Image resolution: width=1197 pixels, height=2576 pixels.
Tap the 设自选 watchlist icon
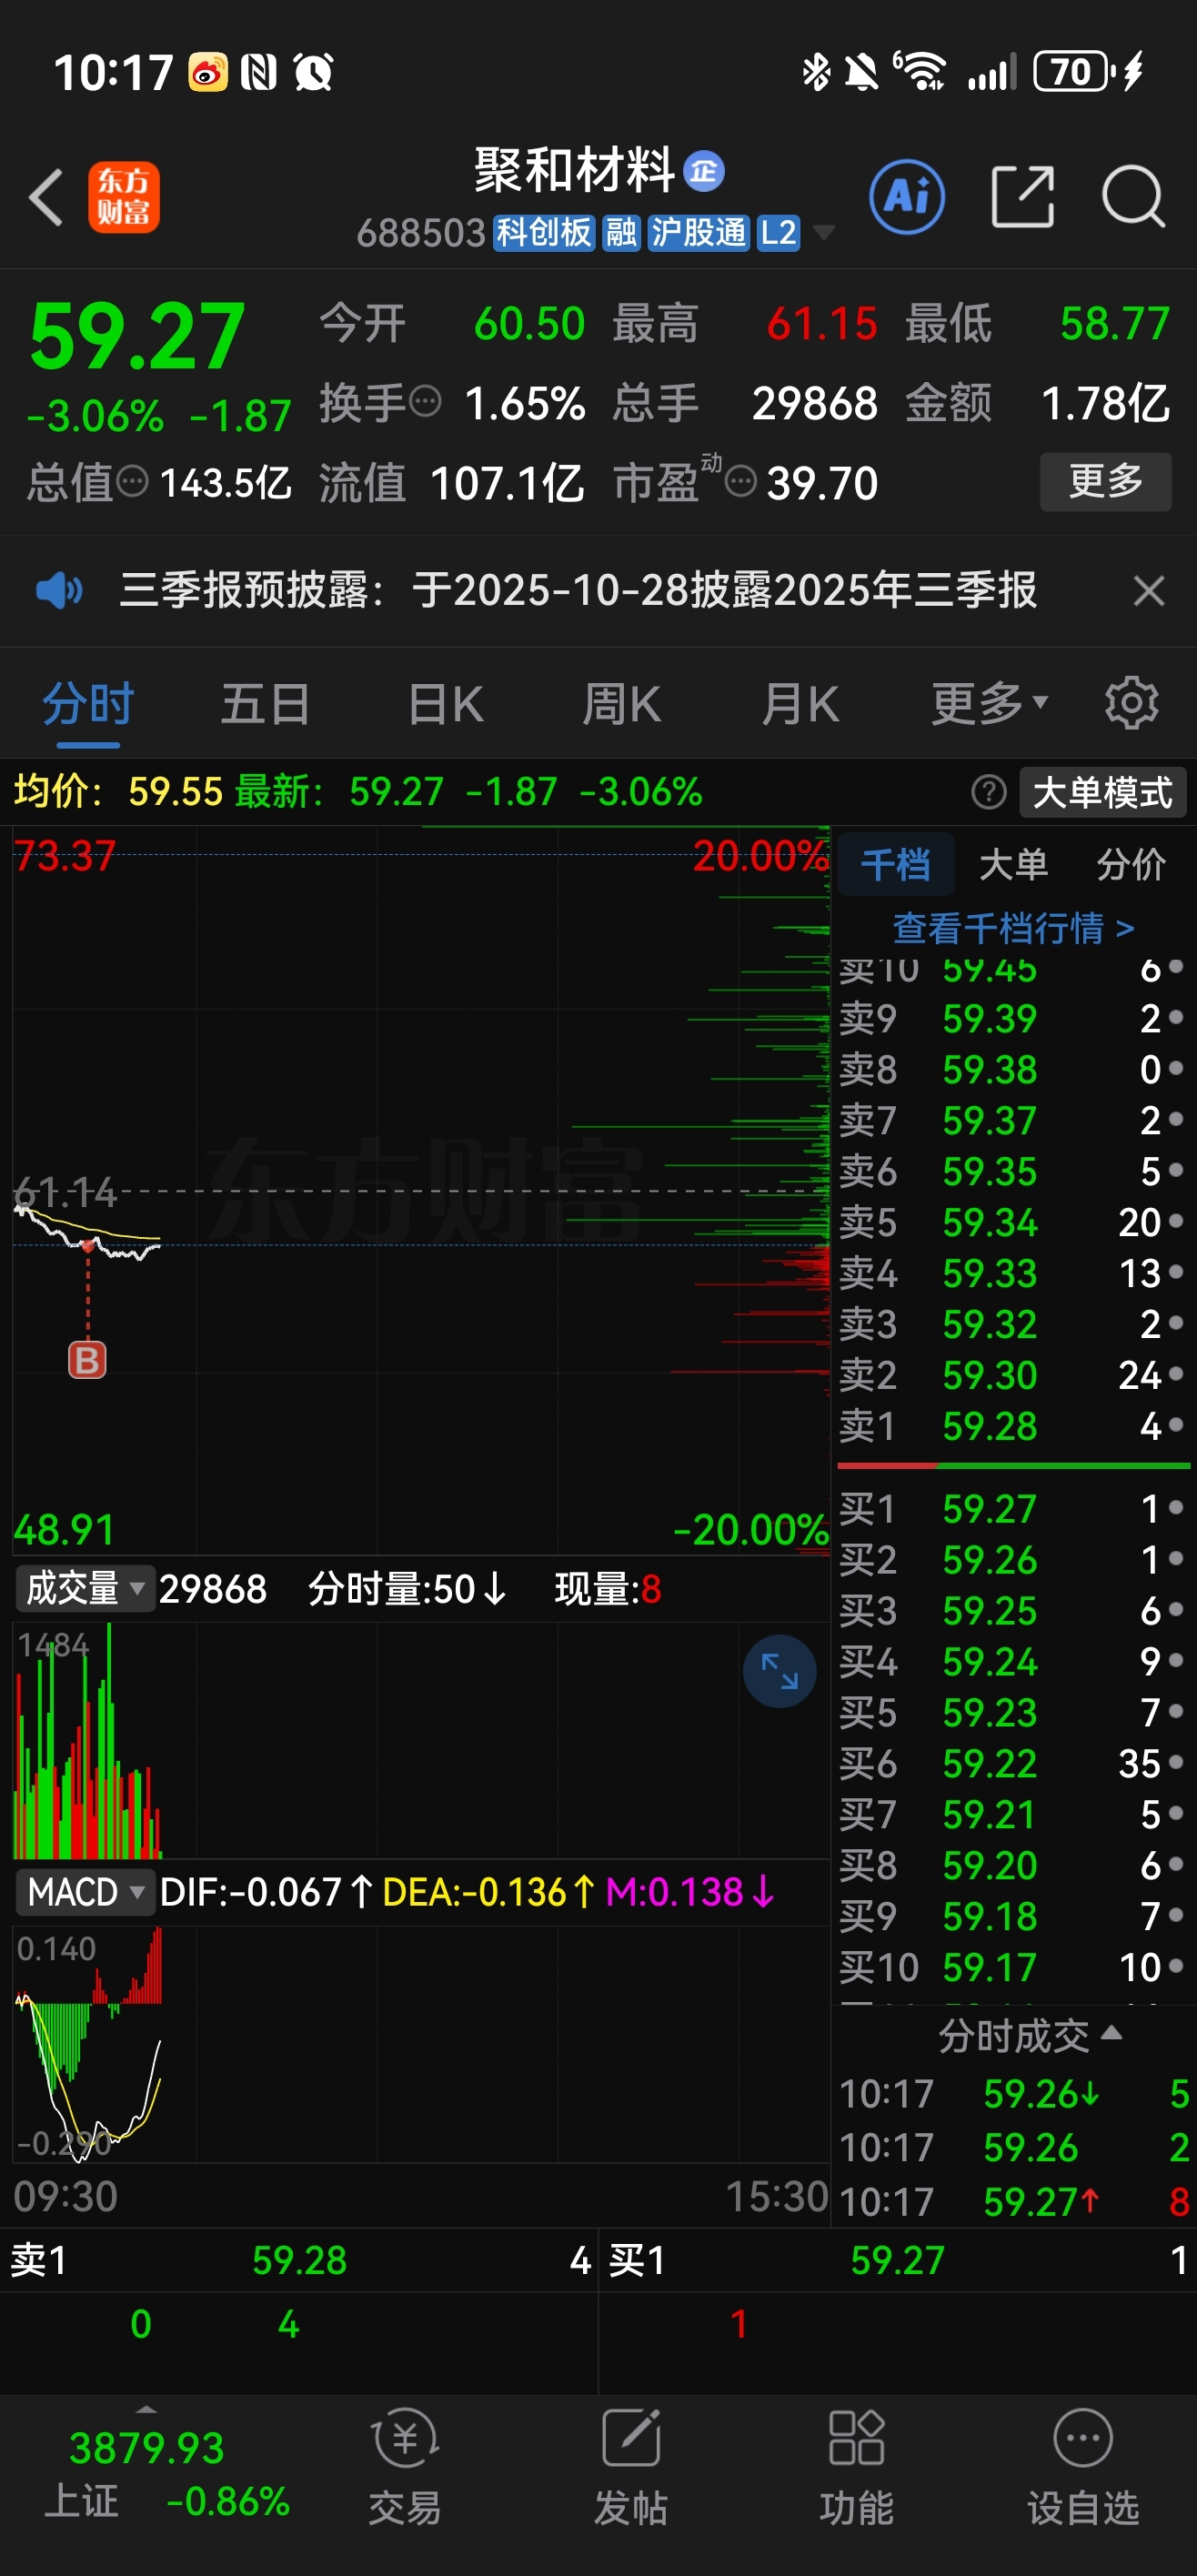[1083, 2466]
